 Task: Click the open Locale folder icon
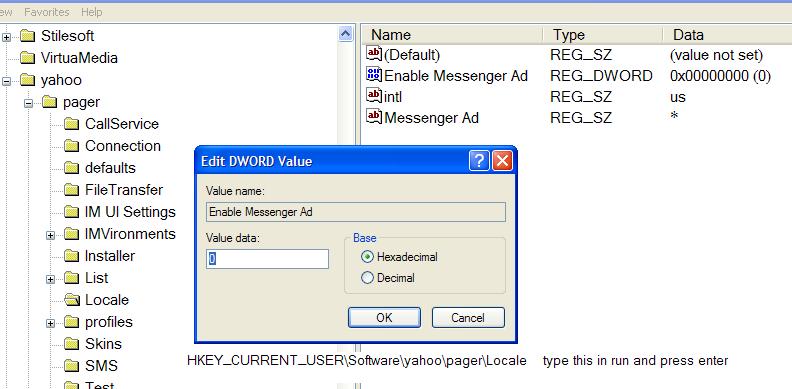[72, 300]
